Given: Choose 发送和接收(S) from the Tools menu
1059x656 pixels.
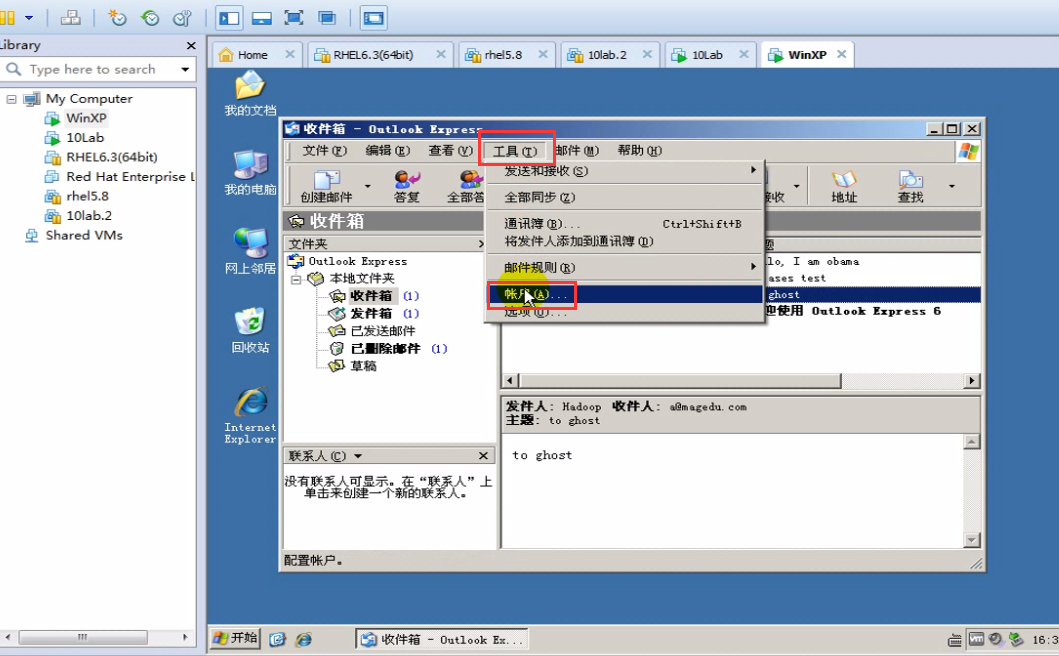Looking at the screenshot, I should [x=625, y=171].
